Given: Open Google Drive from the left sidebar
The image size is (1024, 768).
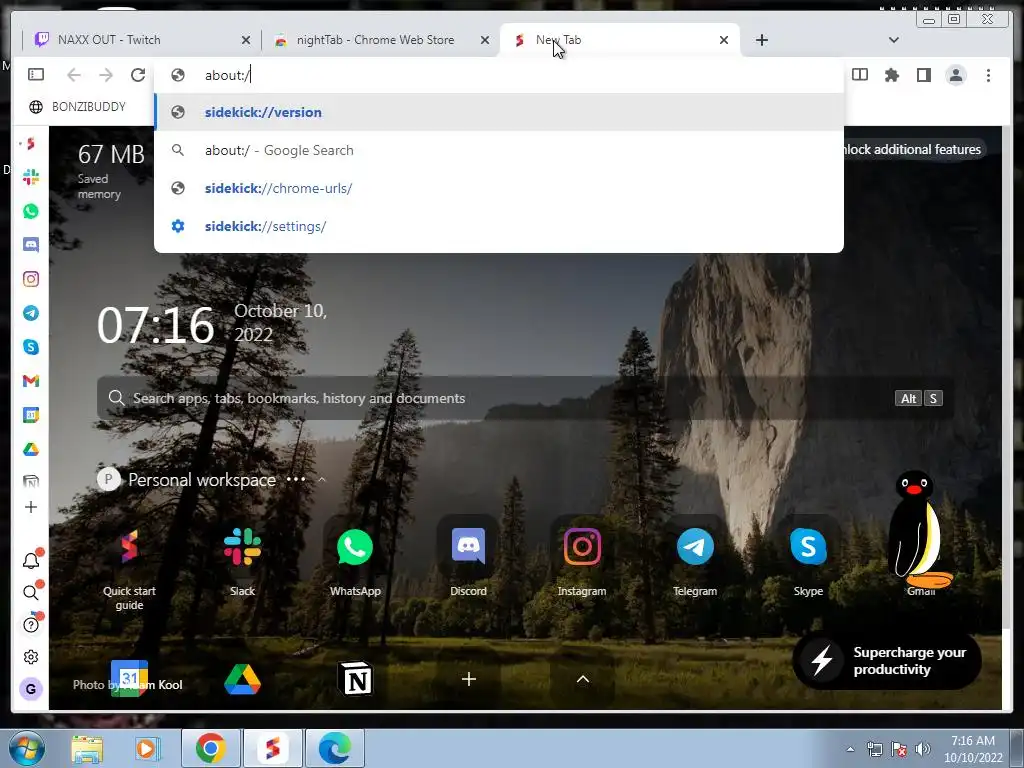Looking at the screenshot, I should [x=31, y=449].
